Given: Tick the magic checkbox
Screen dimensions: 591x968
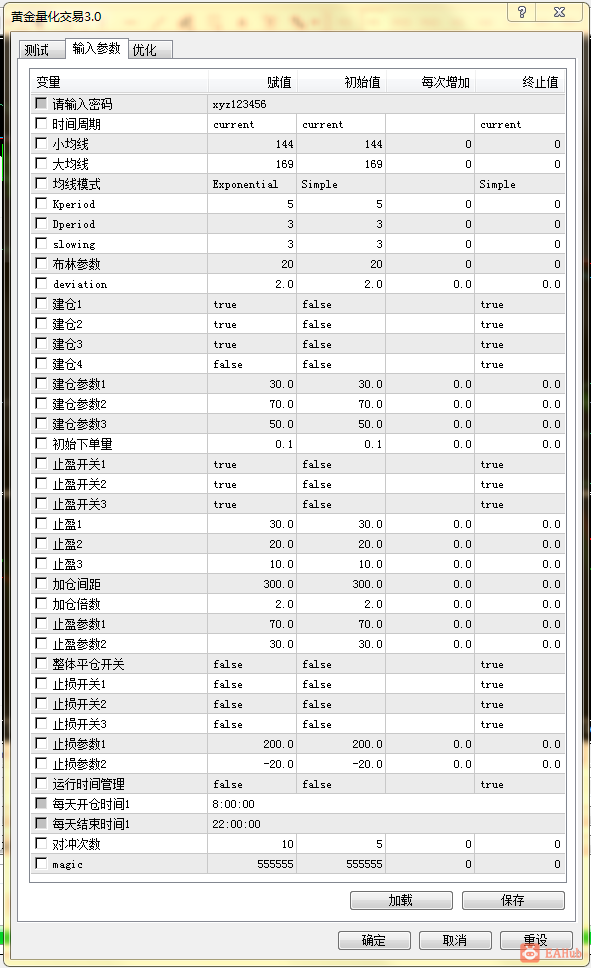Looking at the screenshot, I should [41, 863].
